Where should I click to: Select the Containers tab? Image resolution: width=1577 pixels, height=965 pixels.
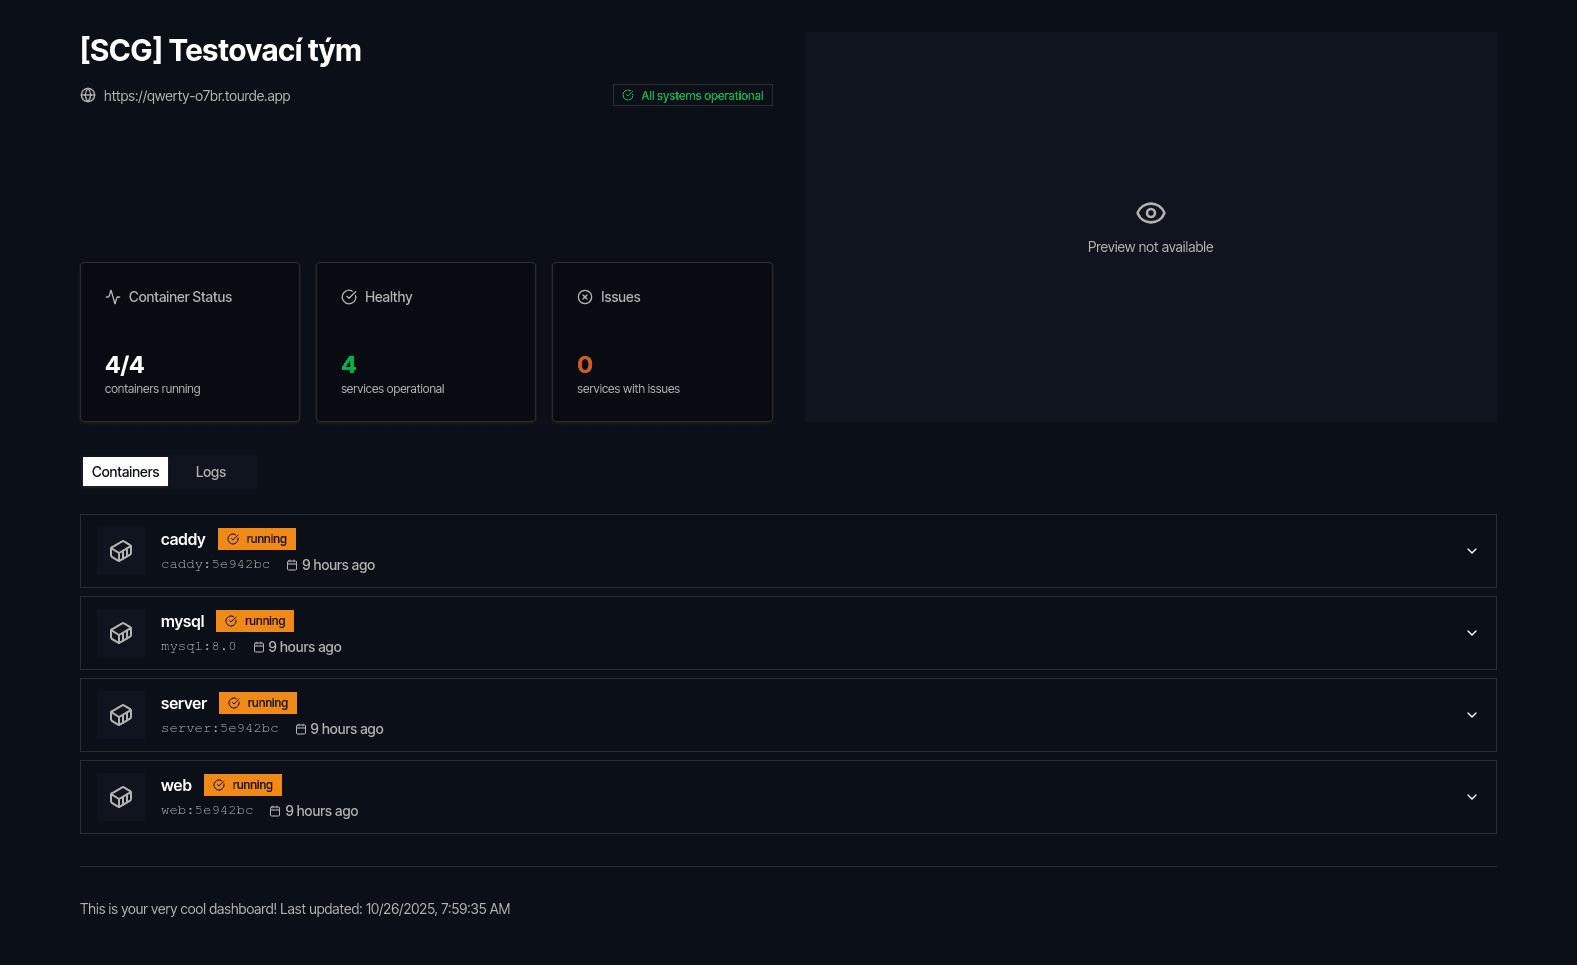pos(125,472)
